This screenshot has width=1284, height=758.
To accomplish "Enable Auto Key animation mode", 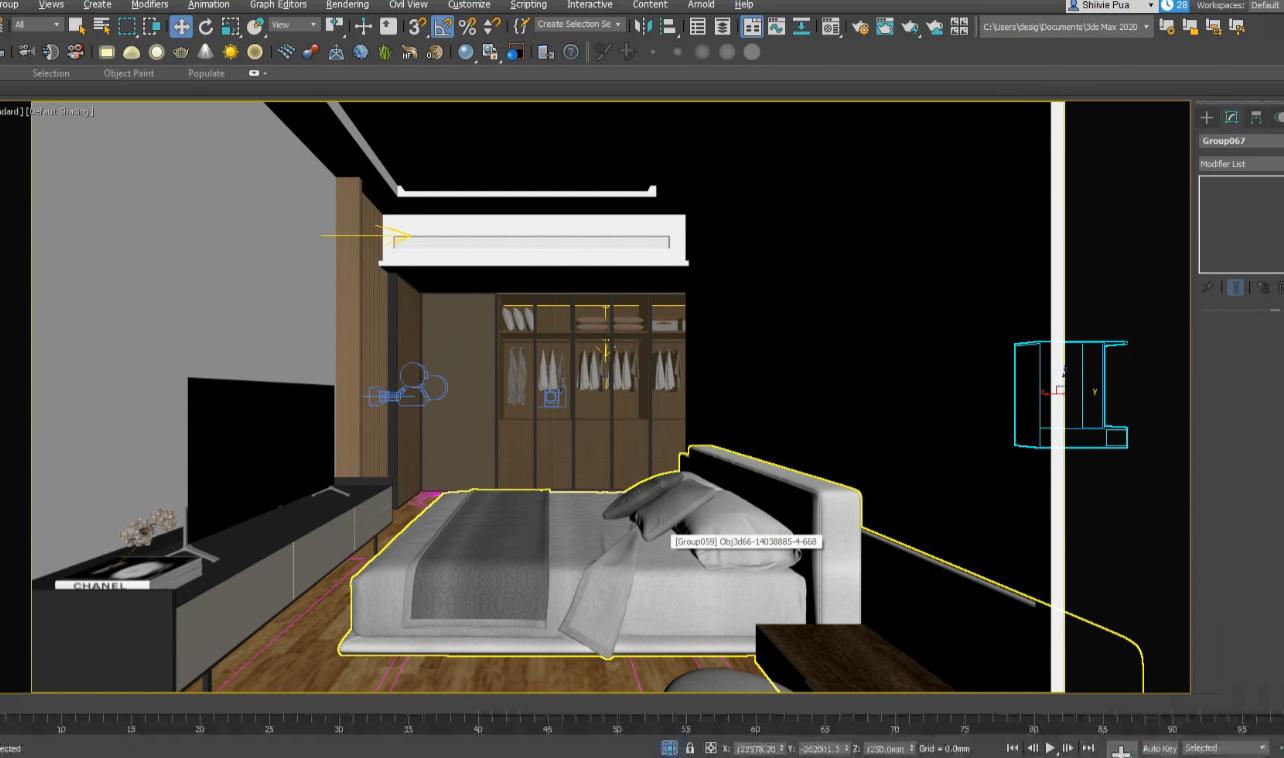I will point(1159,748).
